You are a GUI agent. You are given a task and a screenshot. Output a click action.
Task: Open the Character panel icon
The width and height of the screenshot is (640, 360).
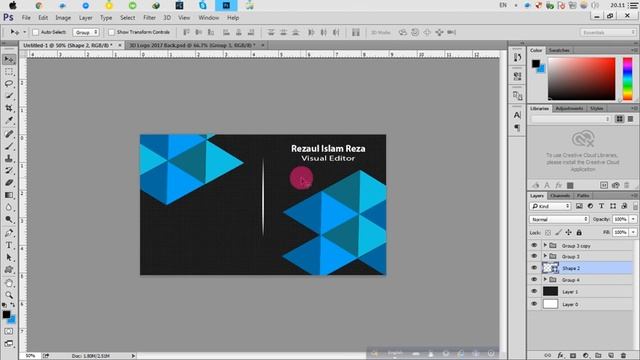click(x=517, y=115)
